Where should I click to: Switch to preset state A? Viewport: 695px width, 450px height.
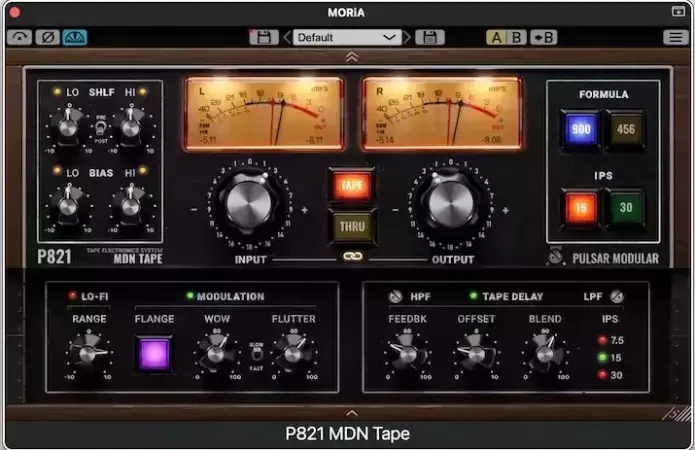496,37
